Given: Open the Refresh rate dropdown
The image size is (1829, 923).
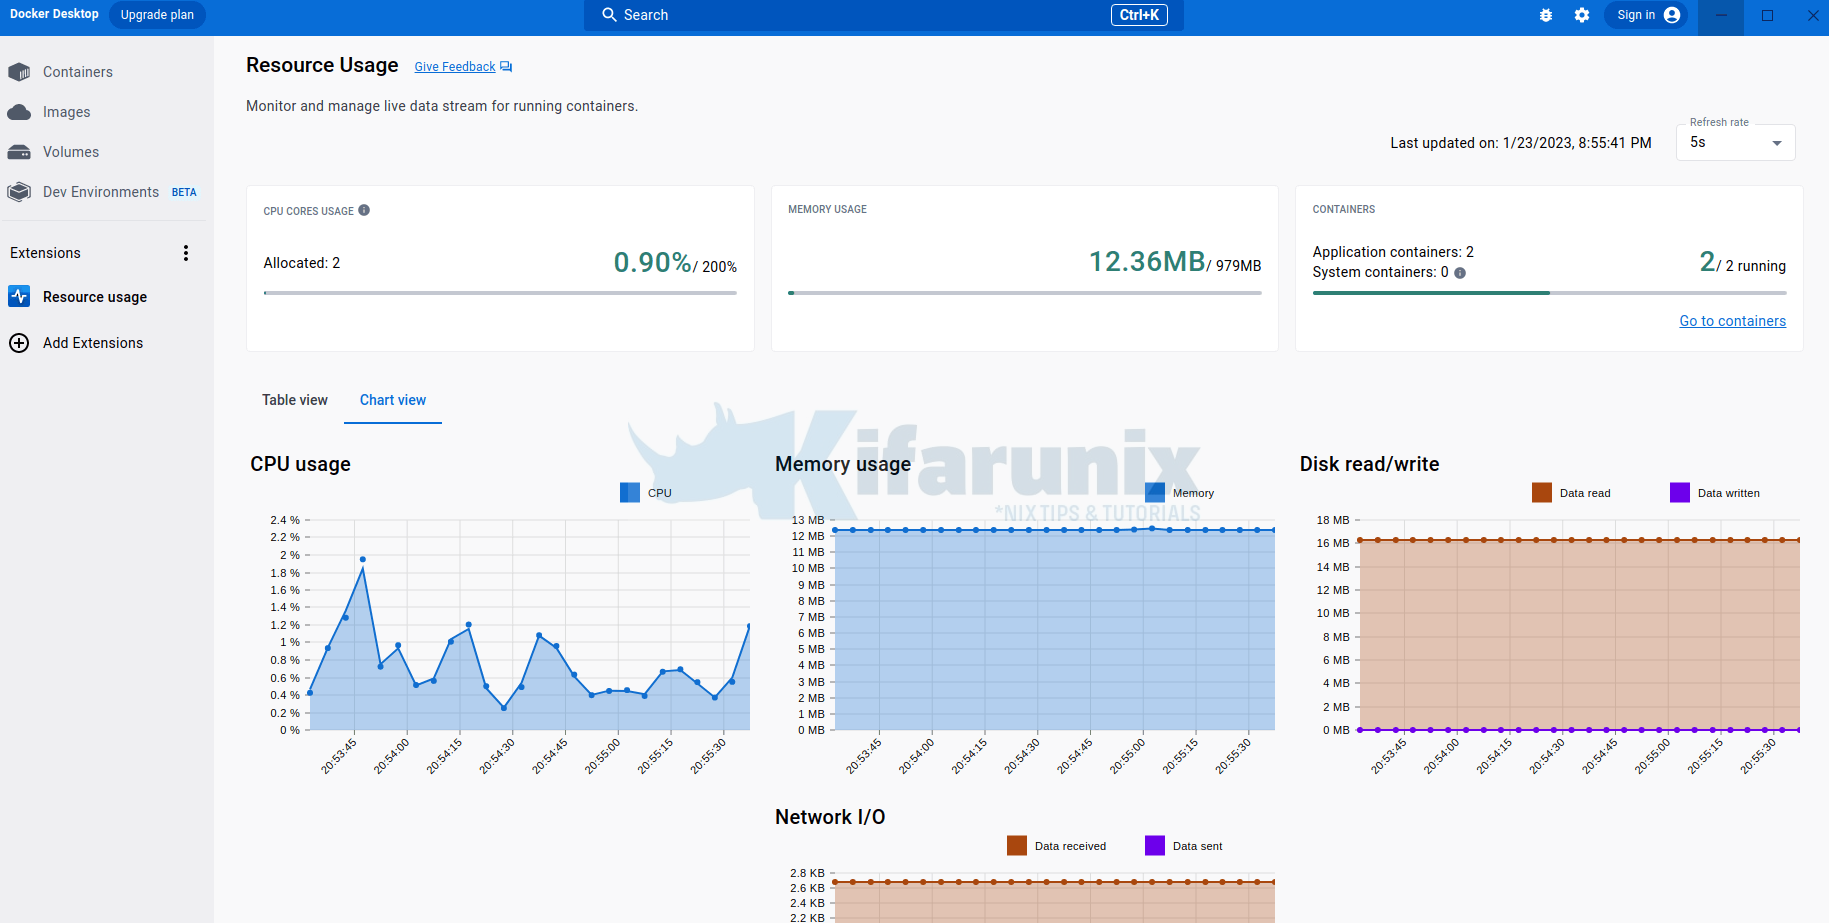Looking at the screenshot, I should click(1735, 143).
